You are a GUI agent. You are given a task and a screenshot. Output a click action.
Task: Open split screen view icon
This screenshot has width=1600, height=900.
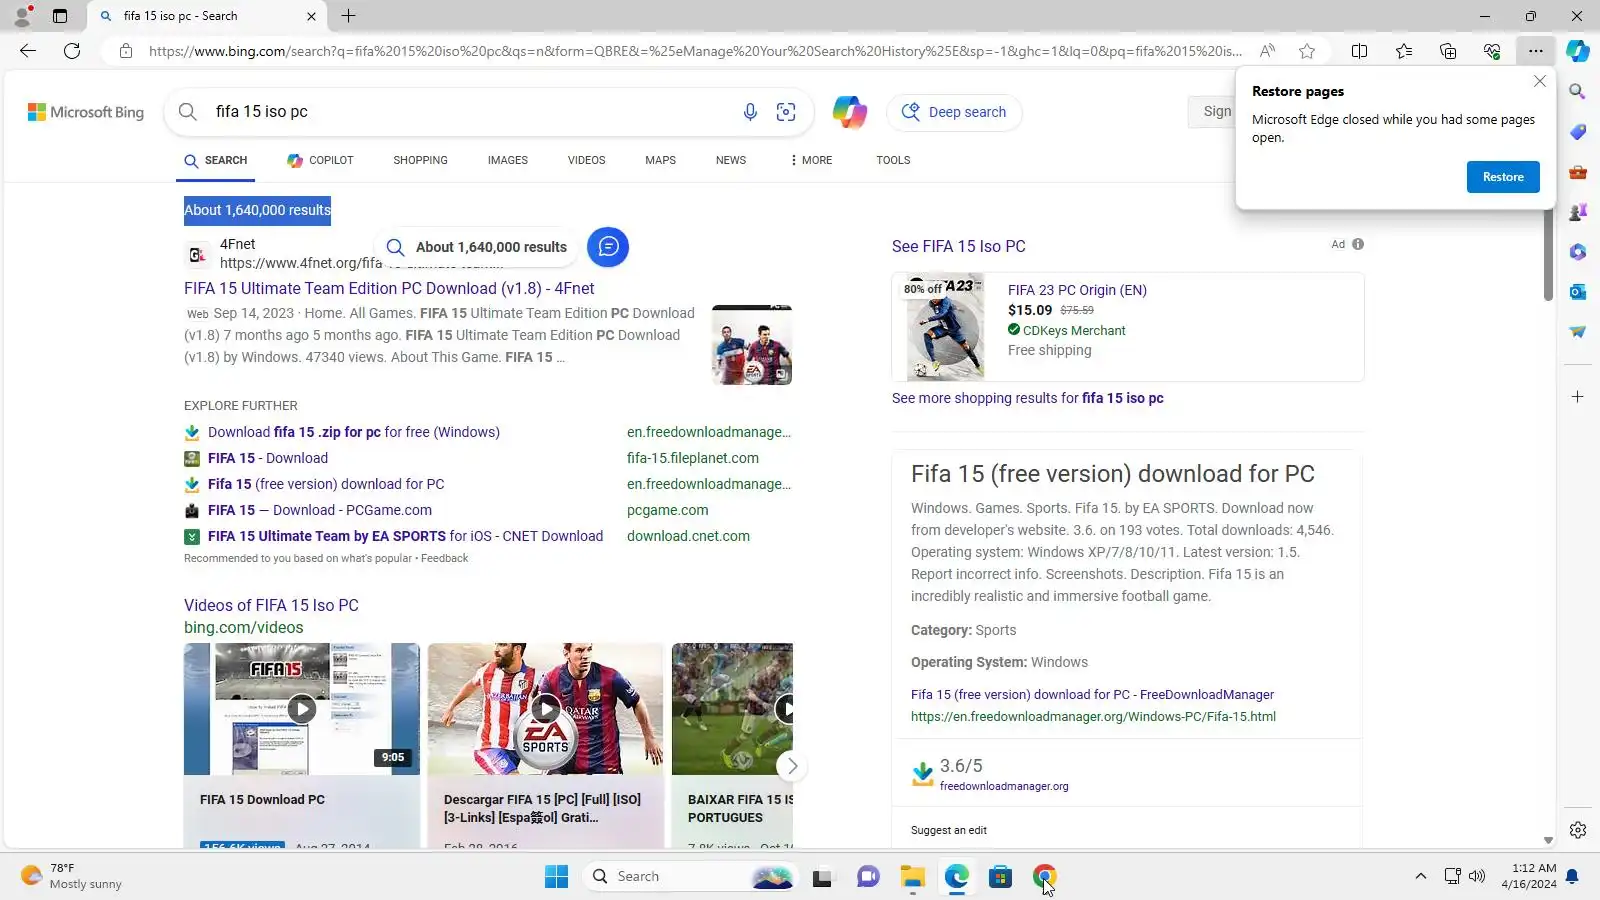(1359, 51)
